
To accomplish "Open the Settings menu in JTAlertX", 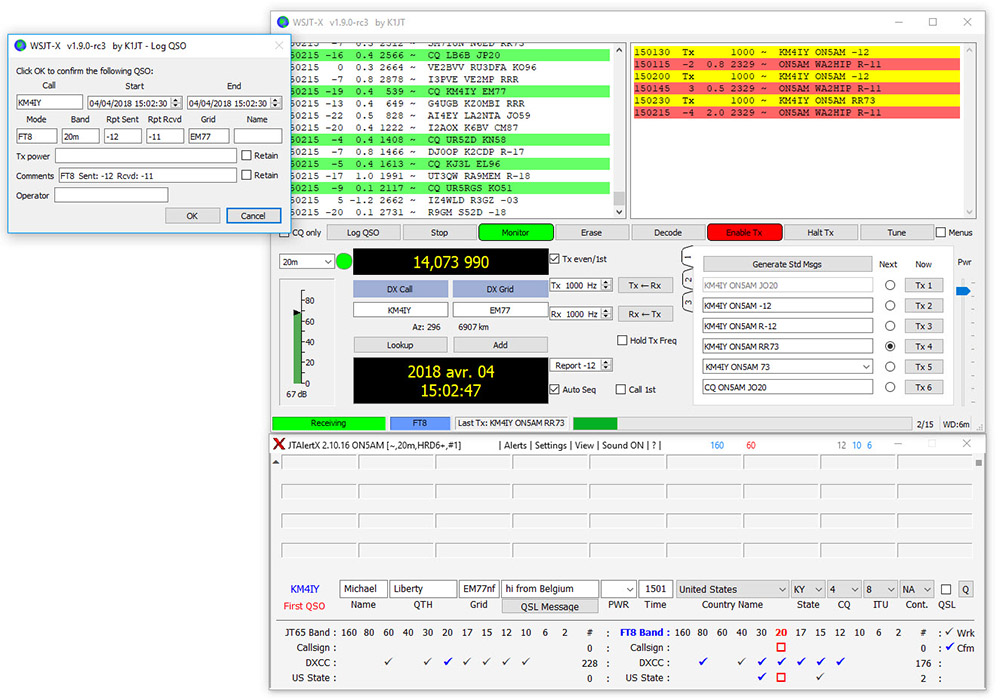I will click(551, 445).
